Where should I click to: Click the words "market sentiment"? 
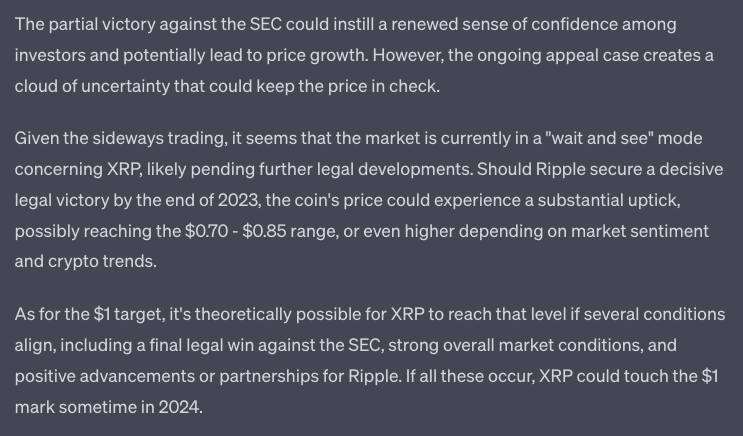(x=640, y=231)
